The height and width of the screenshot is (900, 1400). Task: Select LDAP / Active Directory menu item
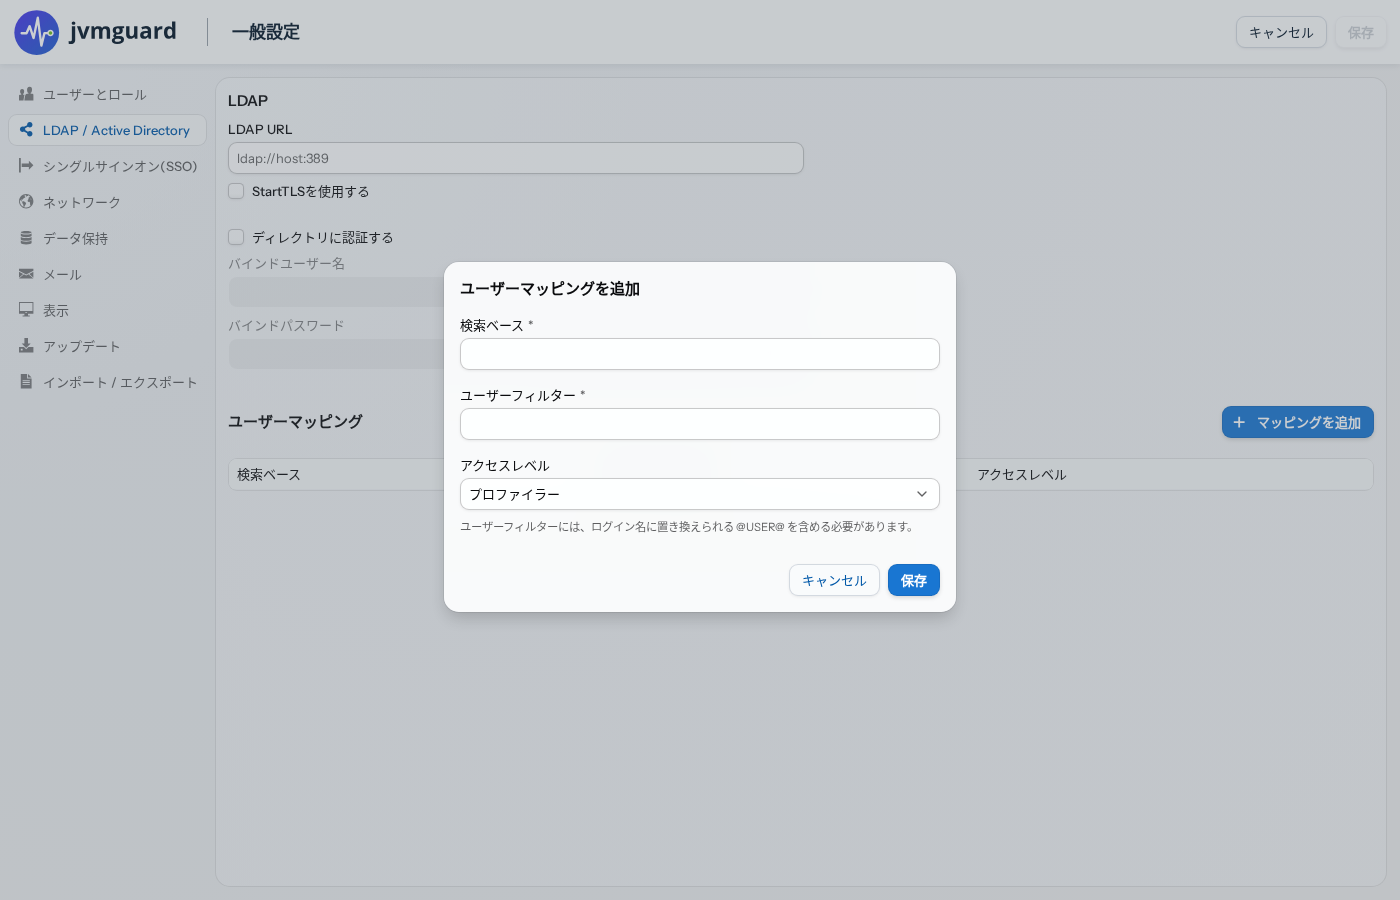(107, 130)
